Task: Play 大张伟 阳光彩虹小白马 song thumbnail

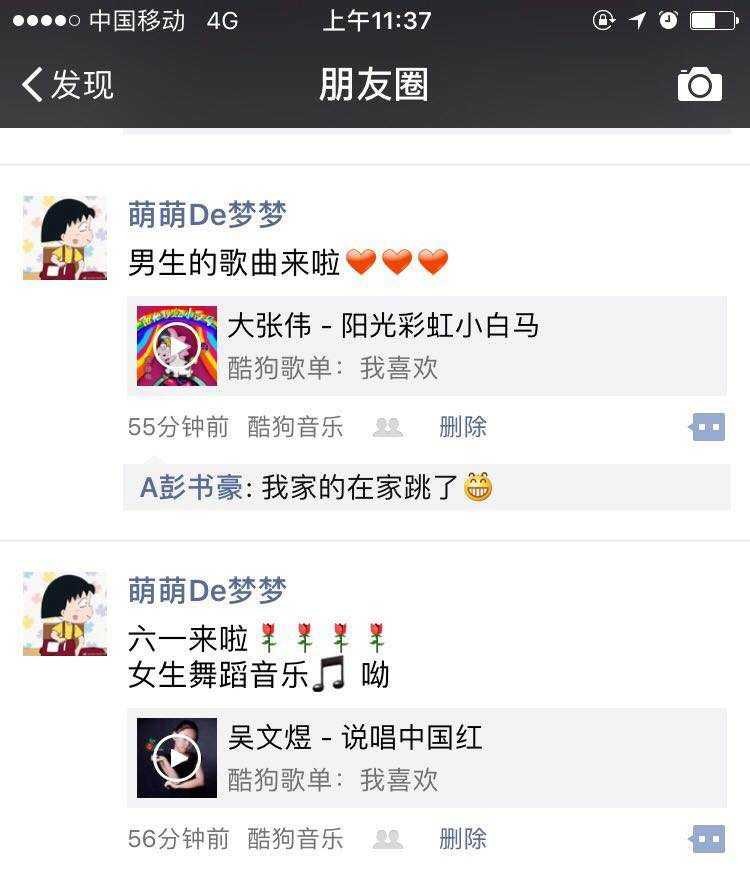Action: (x=177, y=346)
